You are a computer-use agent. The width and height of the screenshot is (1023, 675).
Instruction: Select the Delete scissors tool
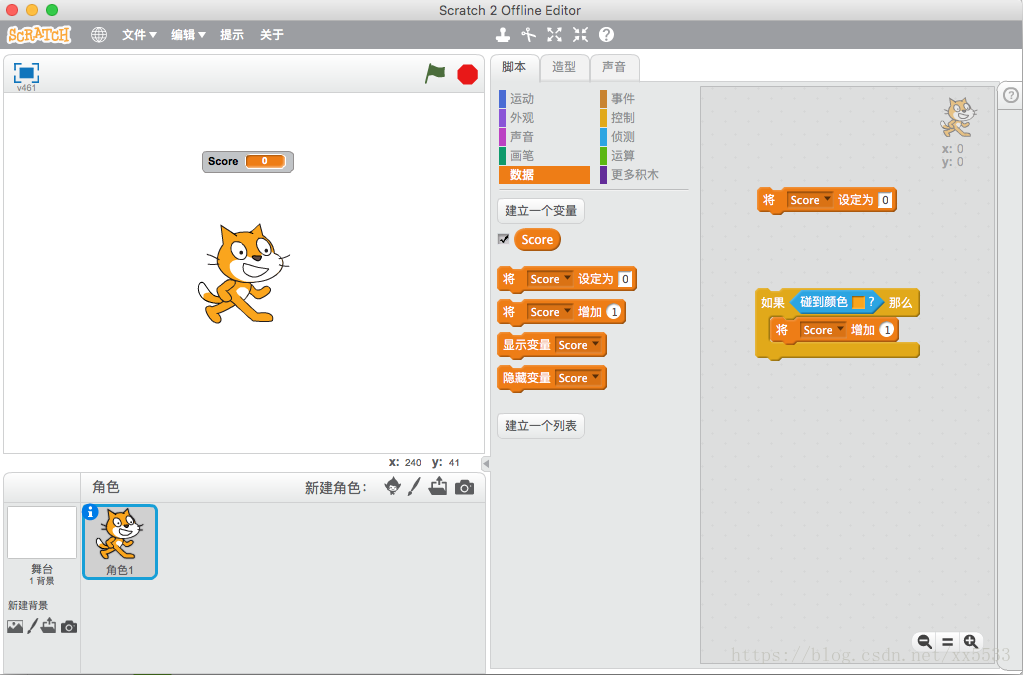coord(528,35)
